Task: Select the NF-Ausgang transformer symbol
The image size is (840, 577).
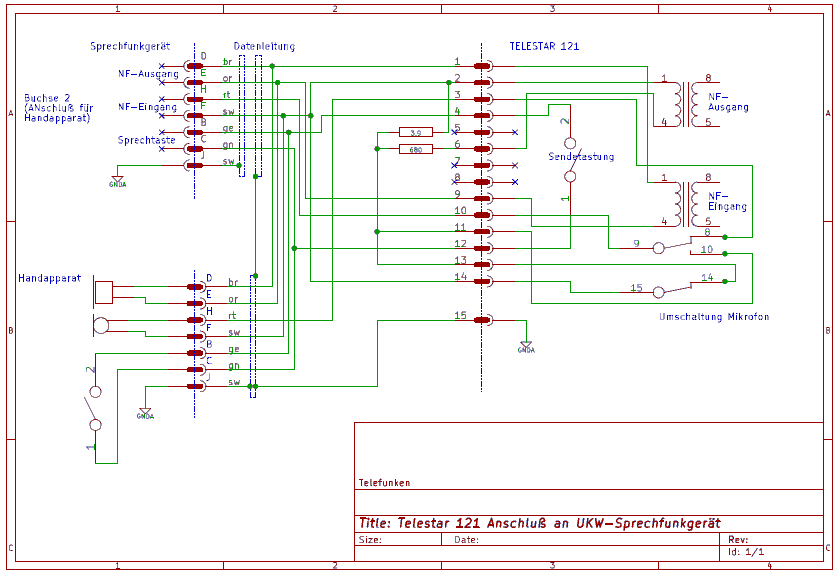Action: (x=686, y=104)
